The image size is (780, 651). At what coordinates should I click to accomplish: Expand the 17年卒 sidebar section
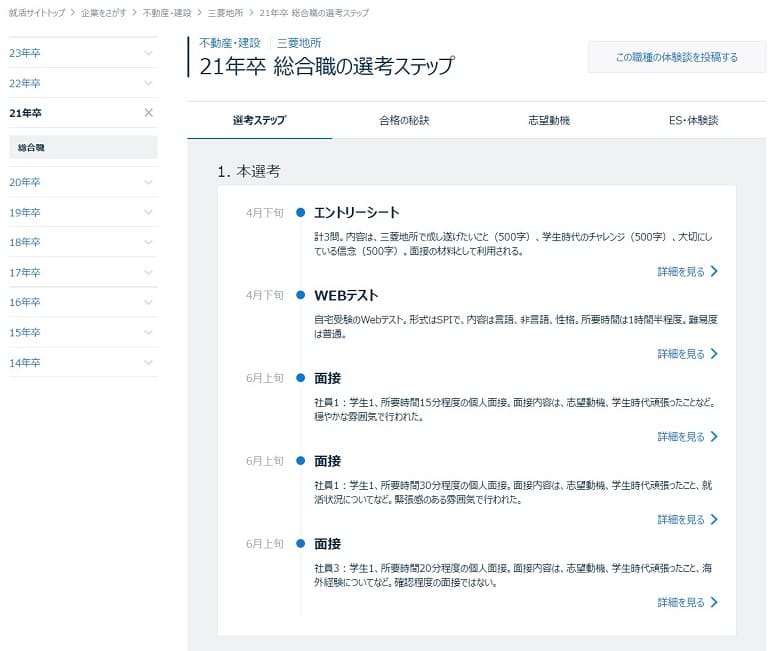pos(83,273)
